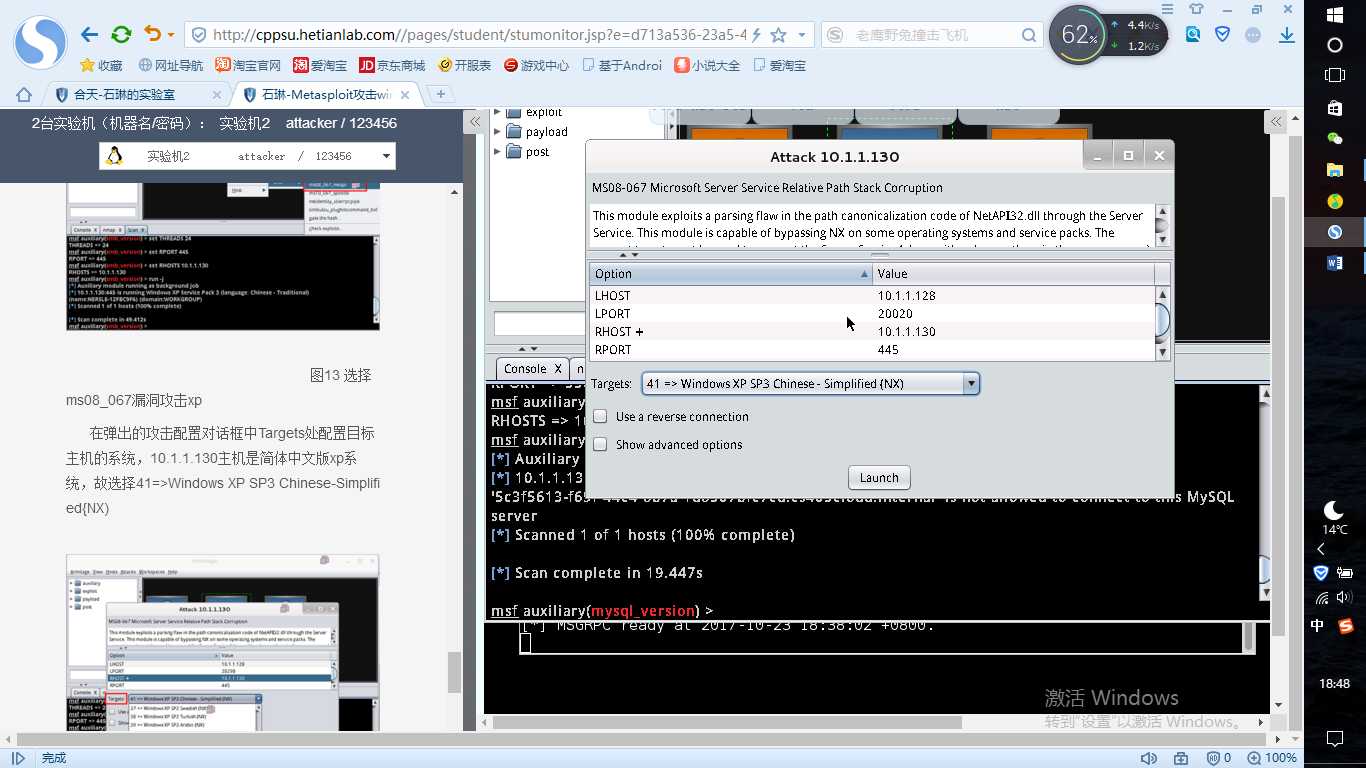Expand the payload tree folder
This screenshot has height=768, width=1366.
coord(497,131)
